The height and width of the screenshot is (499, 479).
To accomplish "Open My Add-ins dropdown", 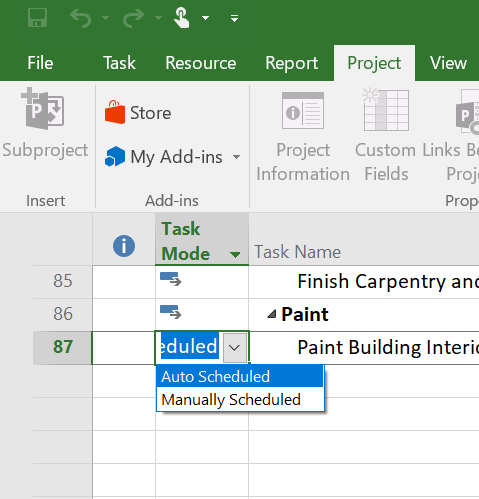I will 172,157.
